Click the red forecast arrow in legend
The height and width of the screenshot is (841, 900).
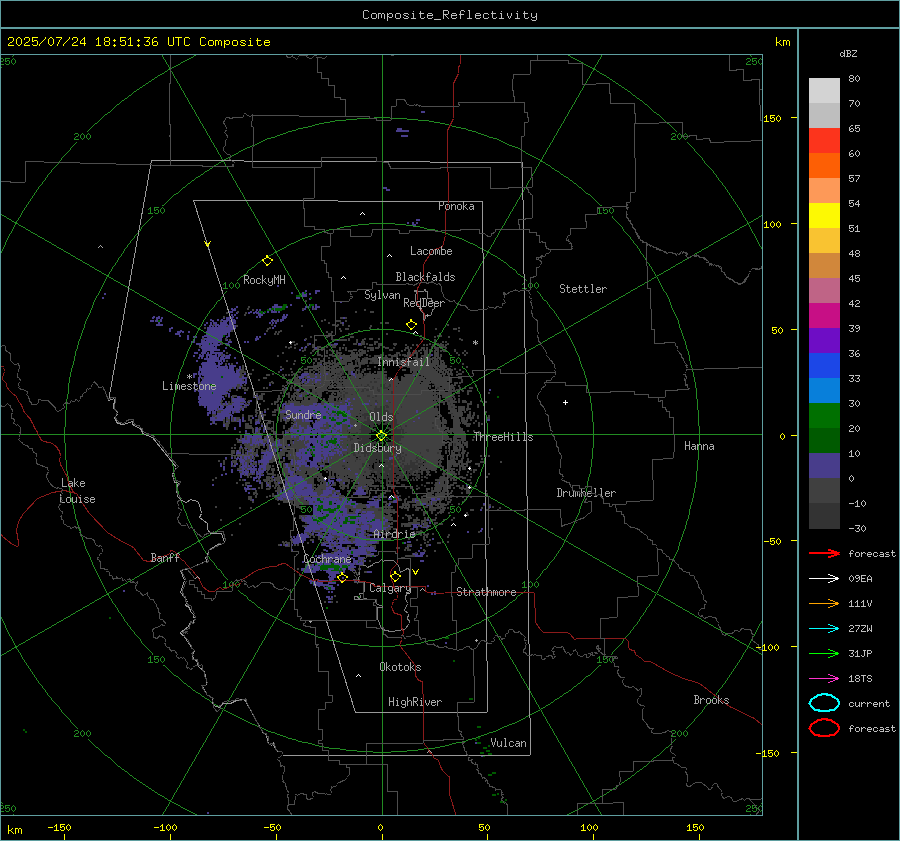point(824,553)
